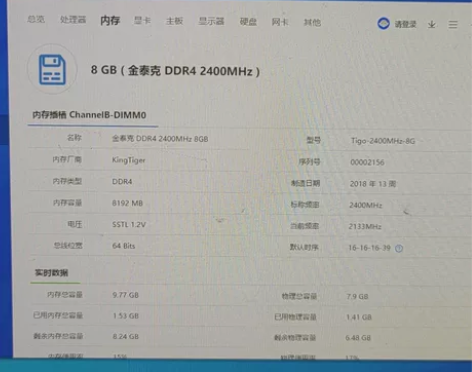Open the 显卡 graphics card tab
The image size is (472, 372).
[x=142, y=21]
